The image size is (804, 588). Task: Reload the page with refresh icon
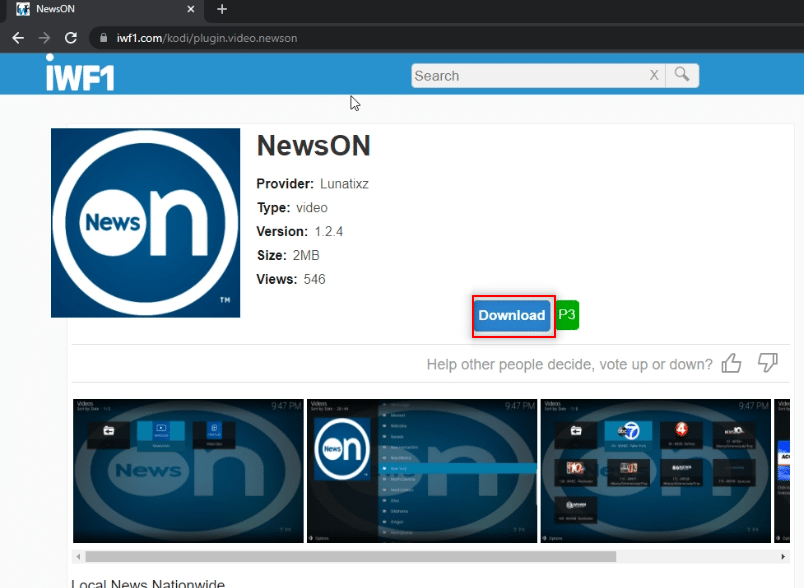71,37
